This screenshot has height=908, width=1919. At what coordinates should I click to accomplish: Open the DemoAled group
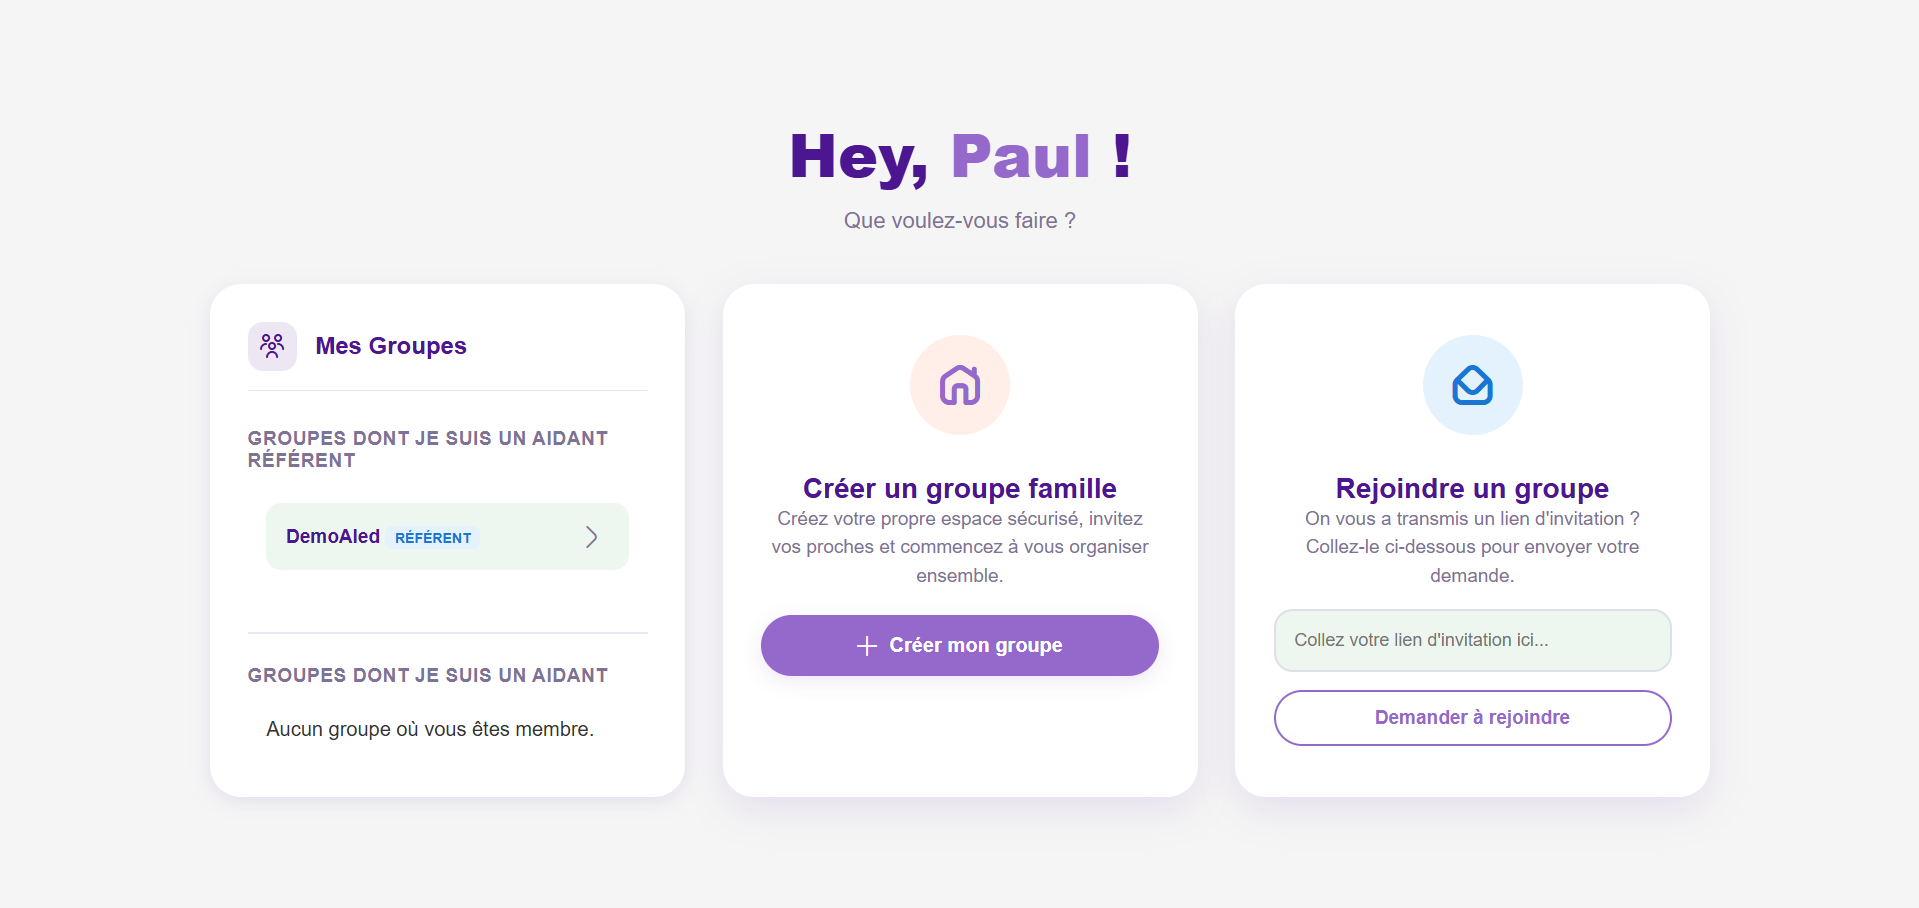[x=333, y=537]
